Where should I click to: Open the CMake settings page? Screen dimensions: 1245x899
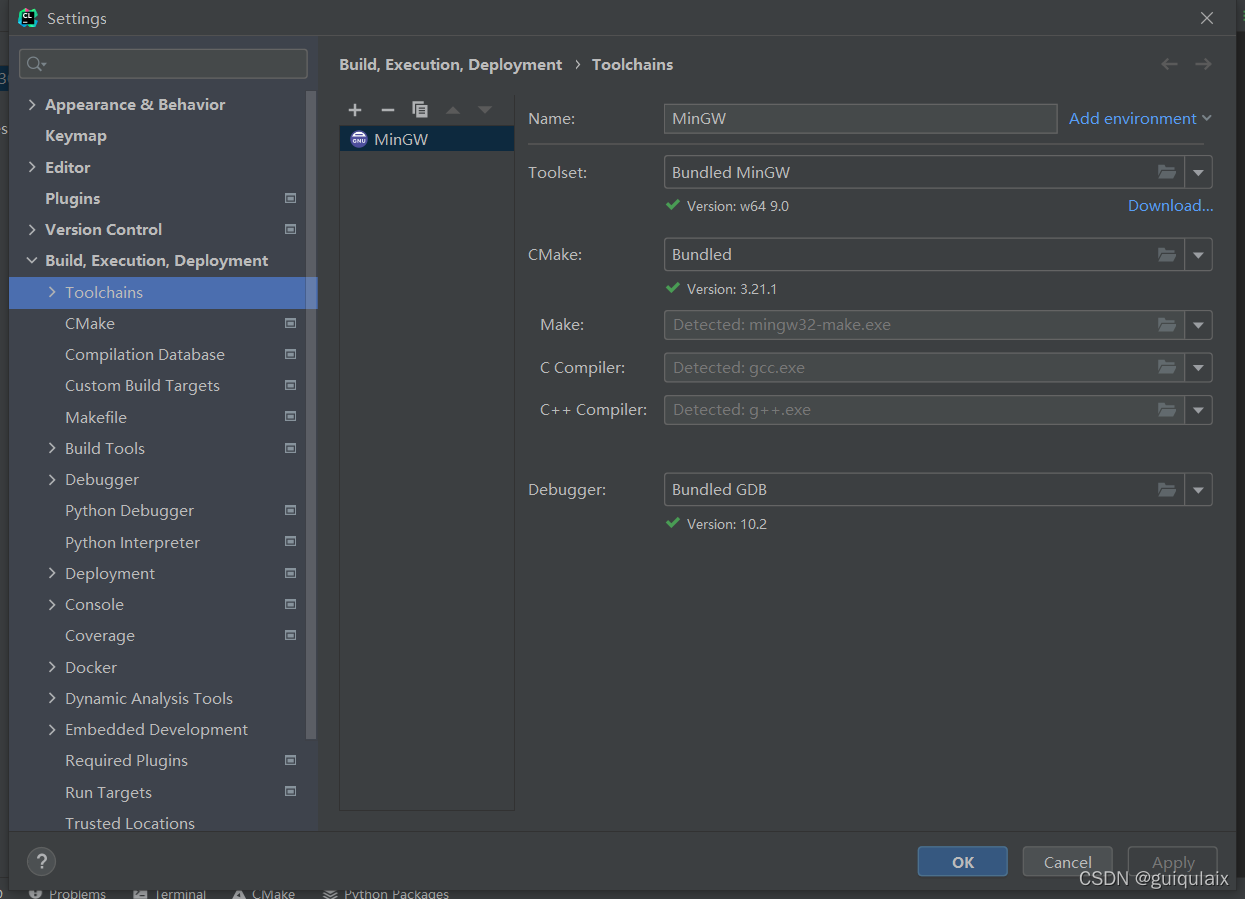tap(90, 323)
